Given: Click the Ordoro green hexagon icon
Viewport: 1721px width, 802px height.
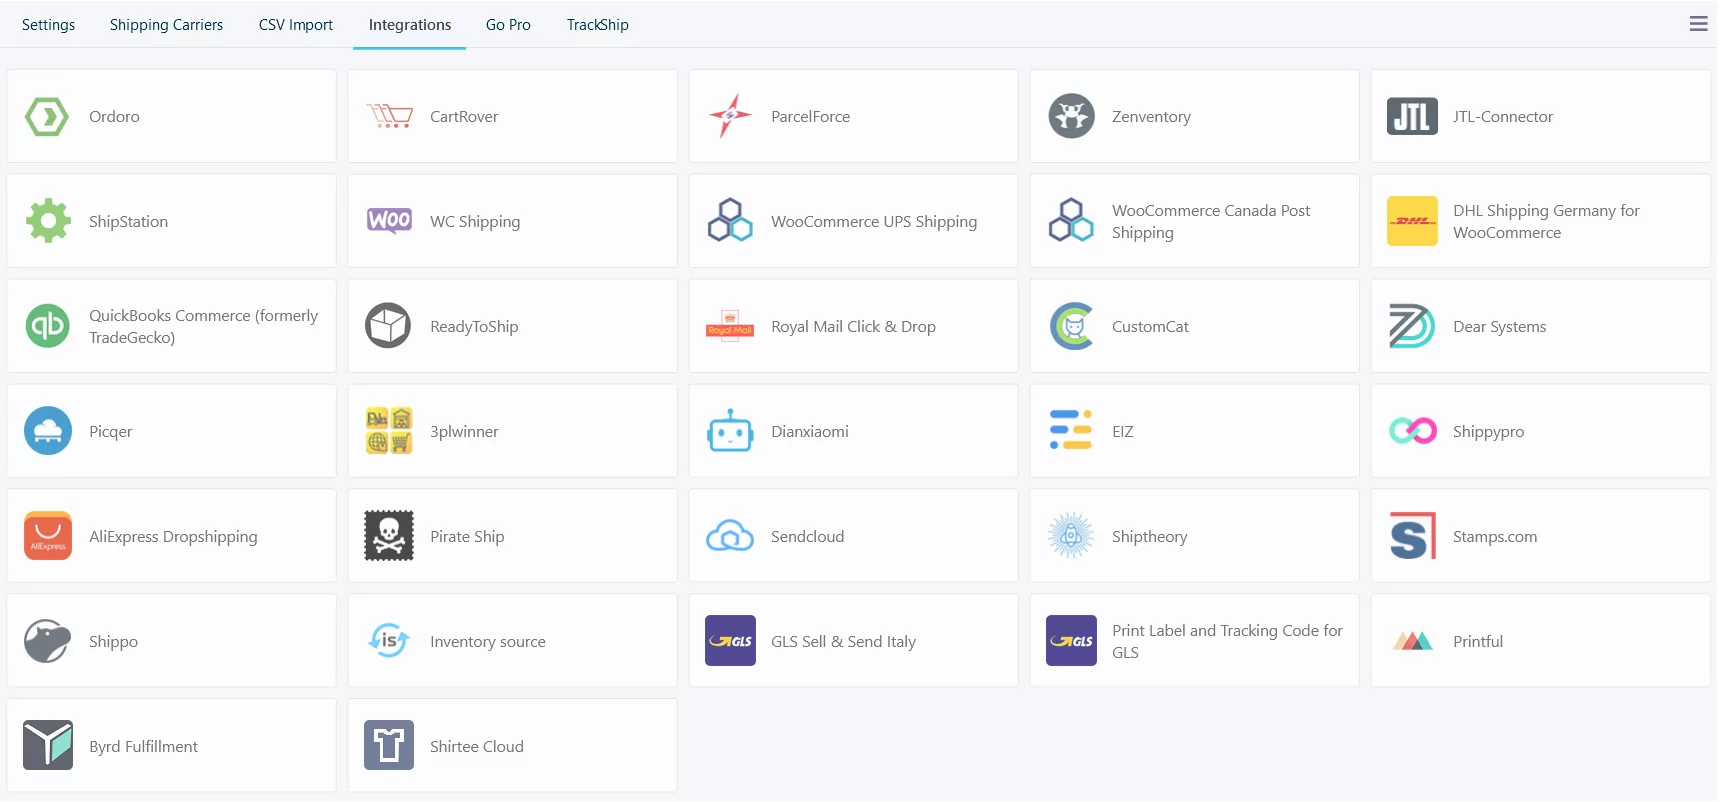Looking at the screenshot, I should click(x=47, y=117).
